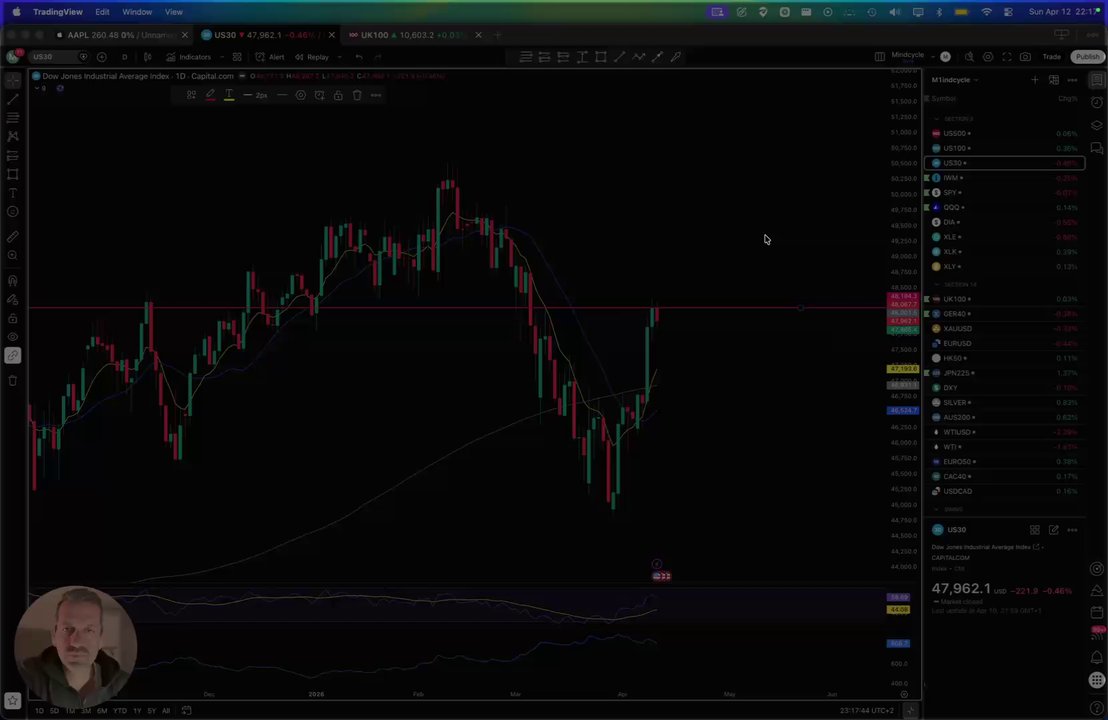Open the D interval selector
Image resolution: width=1108 pixels, height=720 pixels.
(124, 57)
